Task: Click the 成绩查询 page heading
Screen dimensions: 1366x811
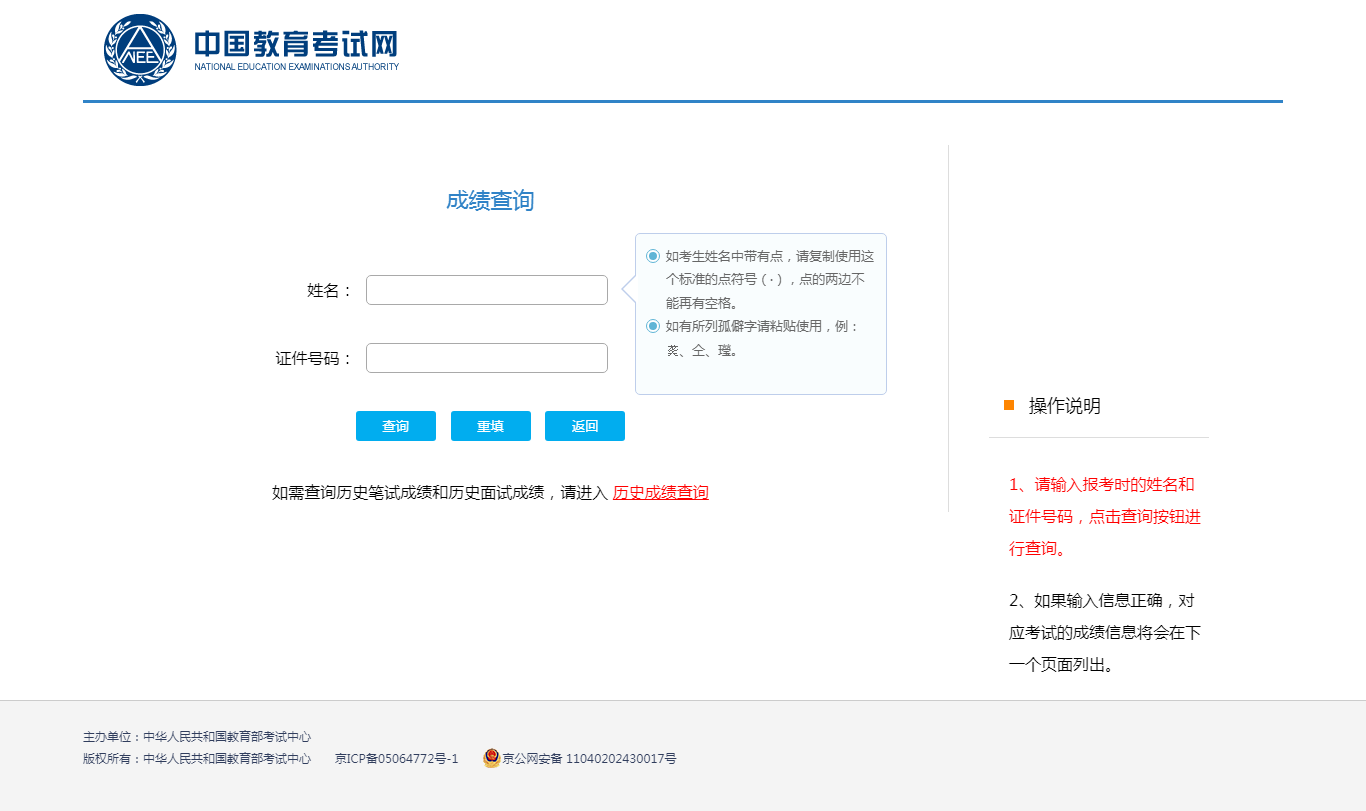Action: pos(489,200)
